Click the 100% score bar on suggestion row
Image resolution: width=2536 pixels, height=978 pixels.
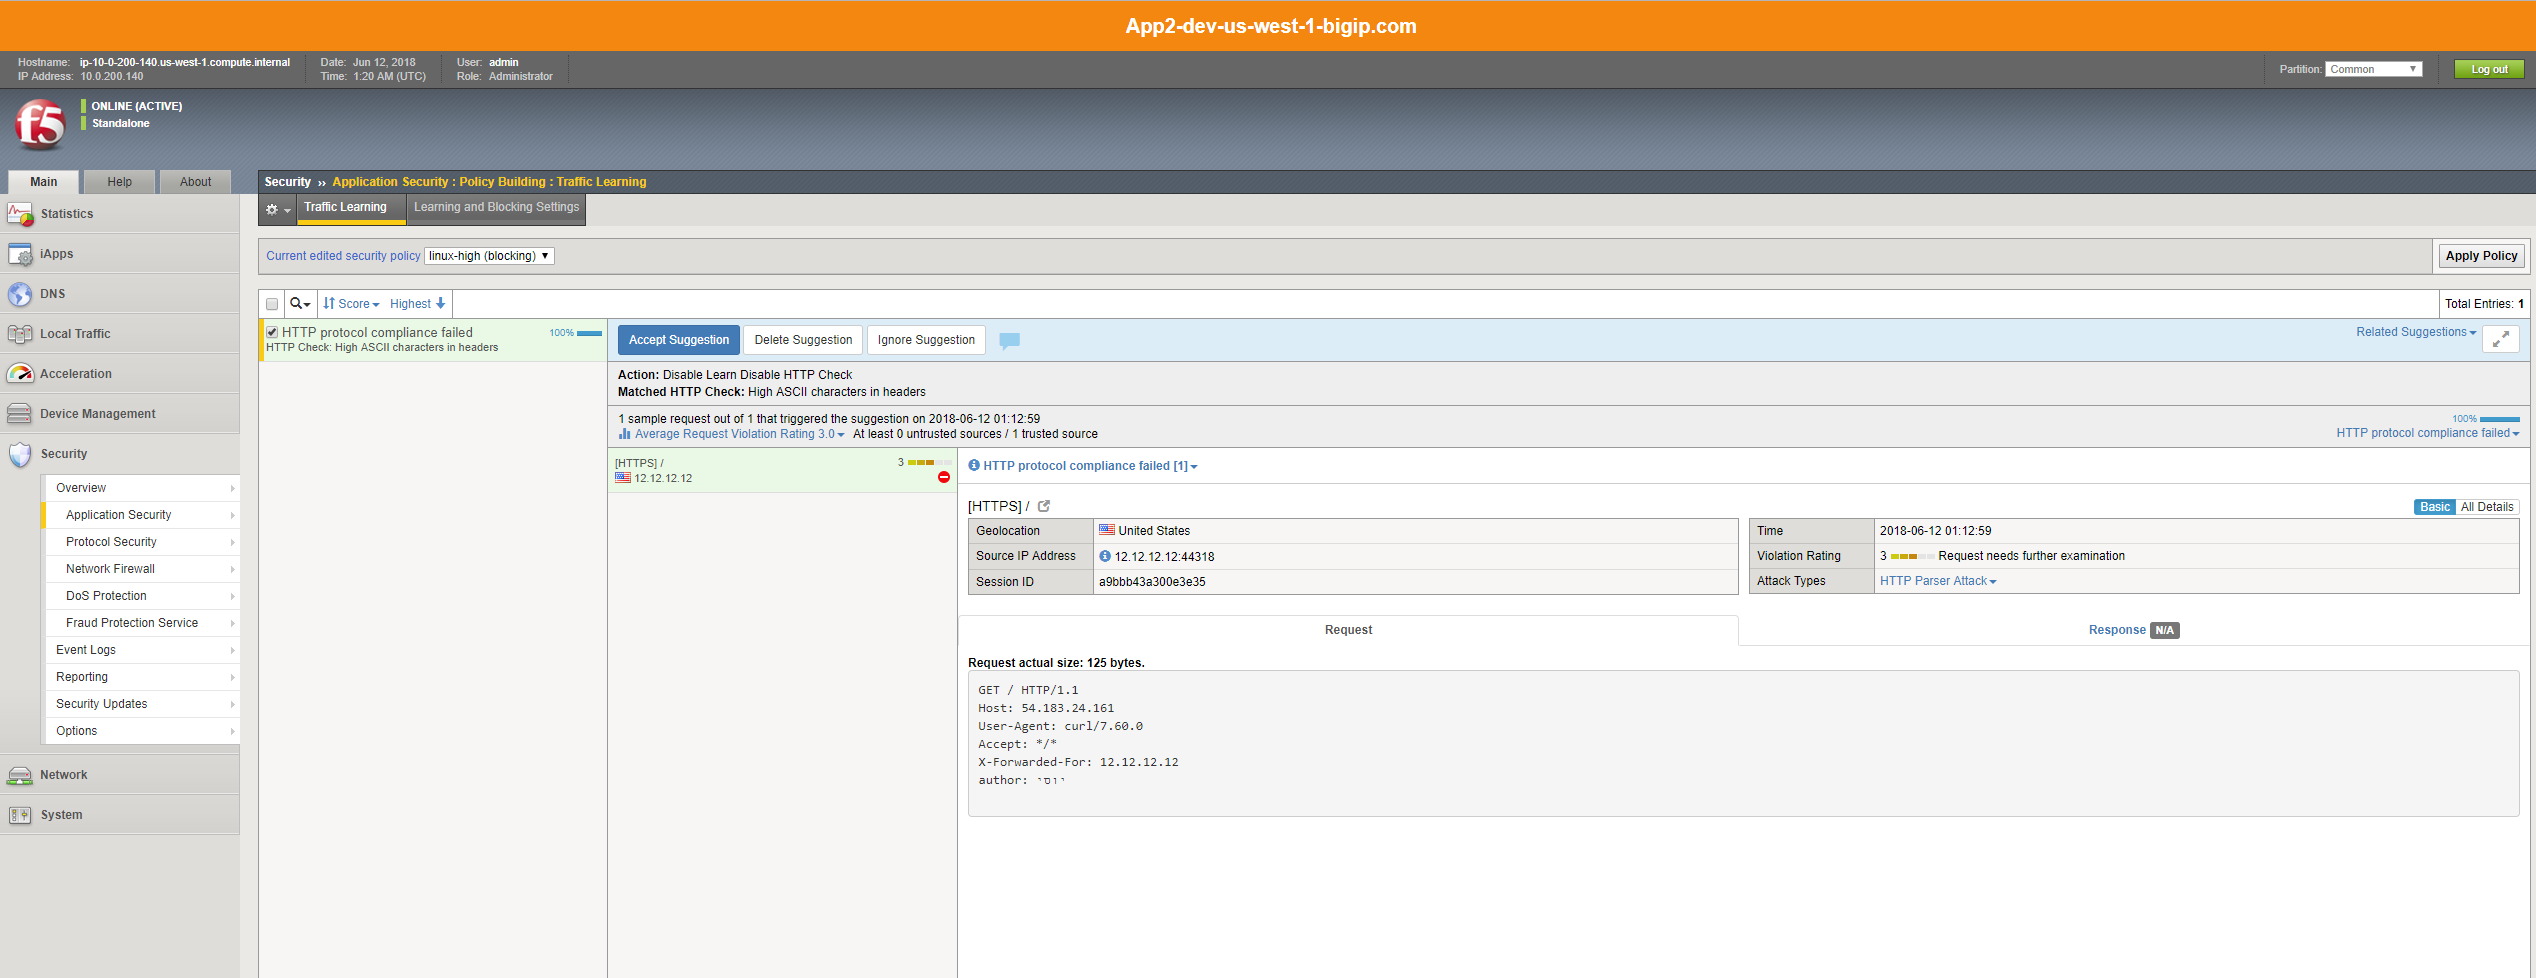[x=589, y=333]
